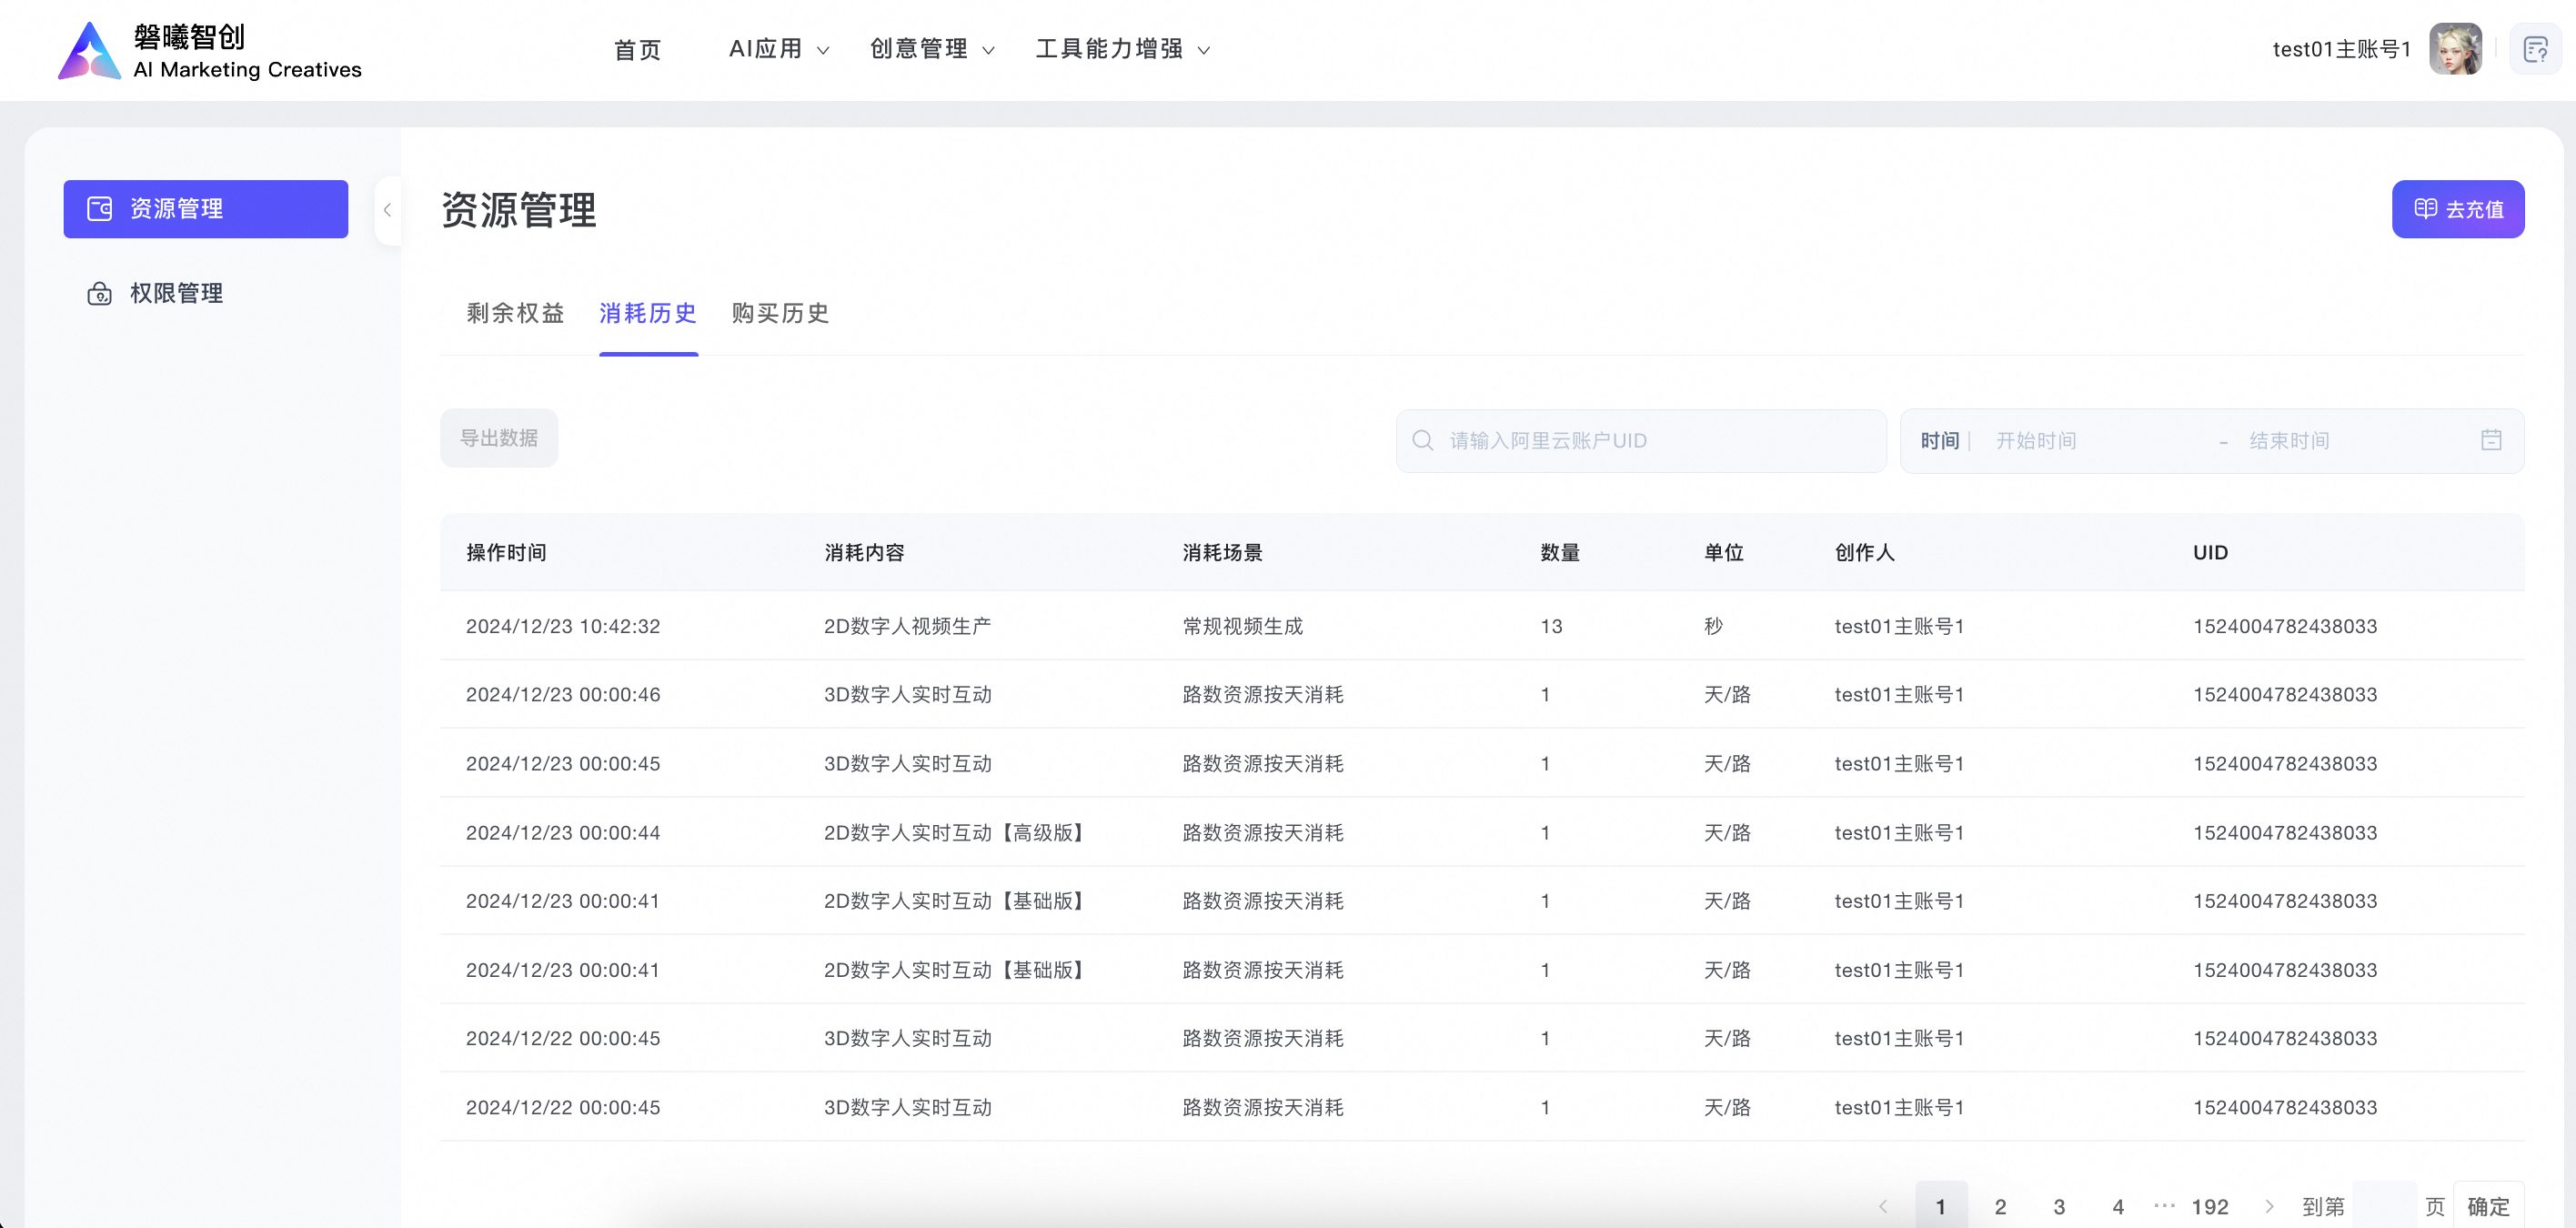2576x1228 pixels.
Task: Click the 创作人 column header
Action: [x=1864, y=552]
